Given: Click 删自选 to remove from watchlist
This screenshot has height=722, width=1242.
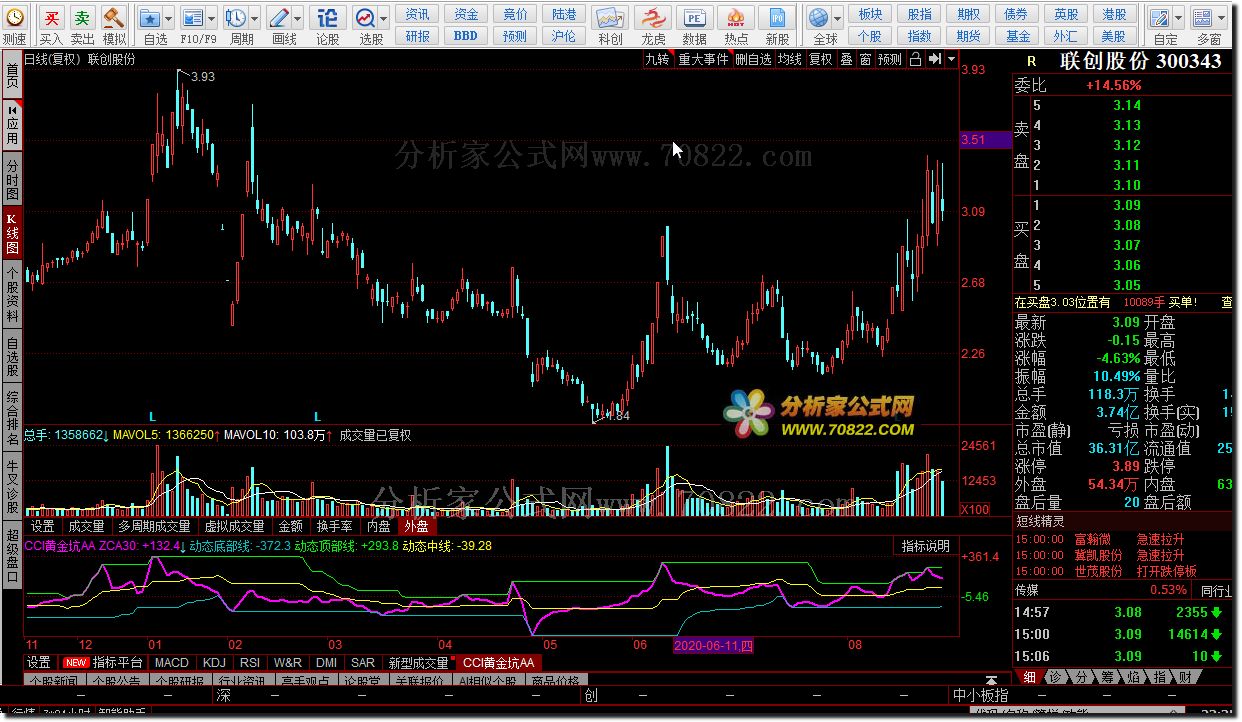Looking at the screenshot, I should (753, 59).
